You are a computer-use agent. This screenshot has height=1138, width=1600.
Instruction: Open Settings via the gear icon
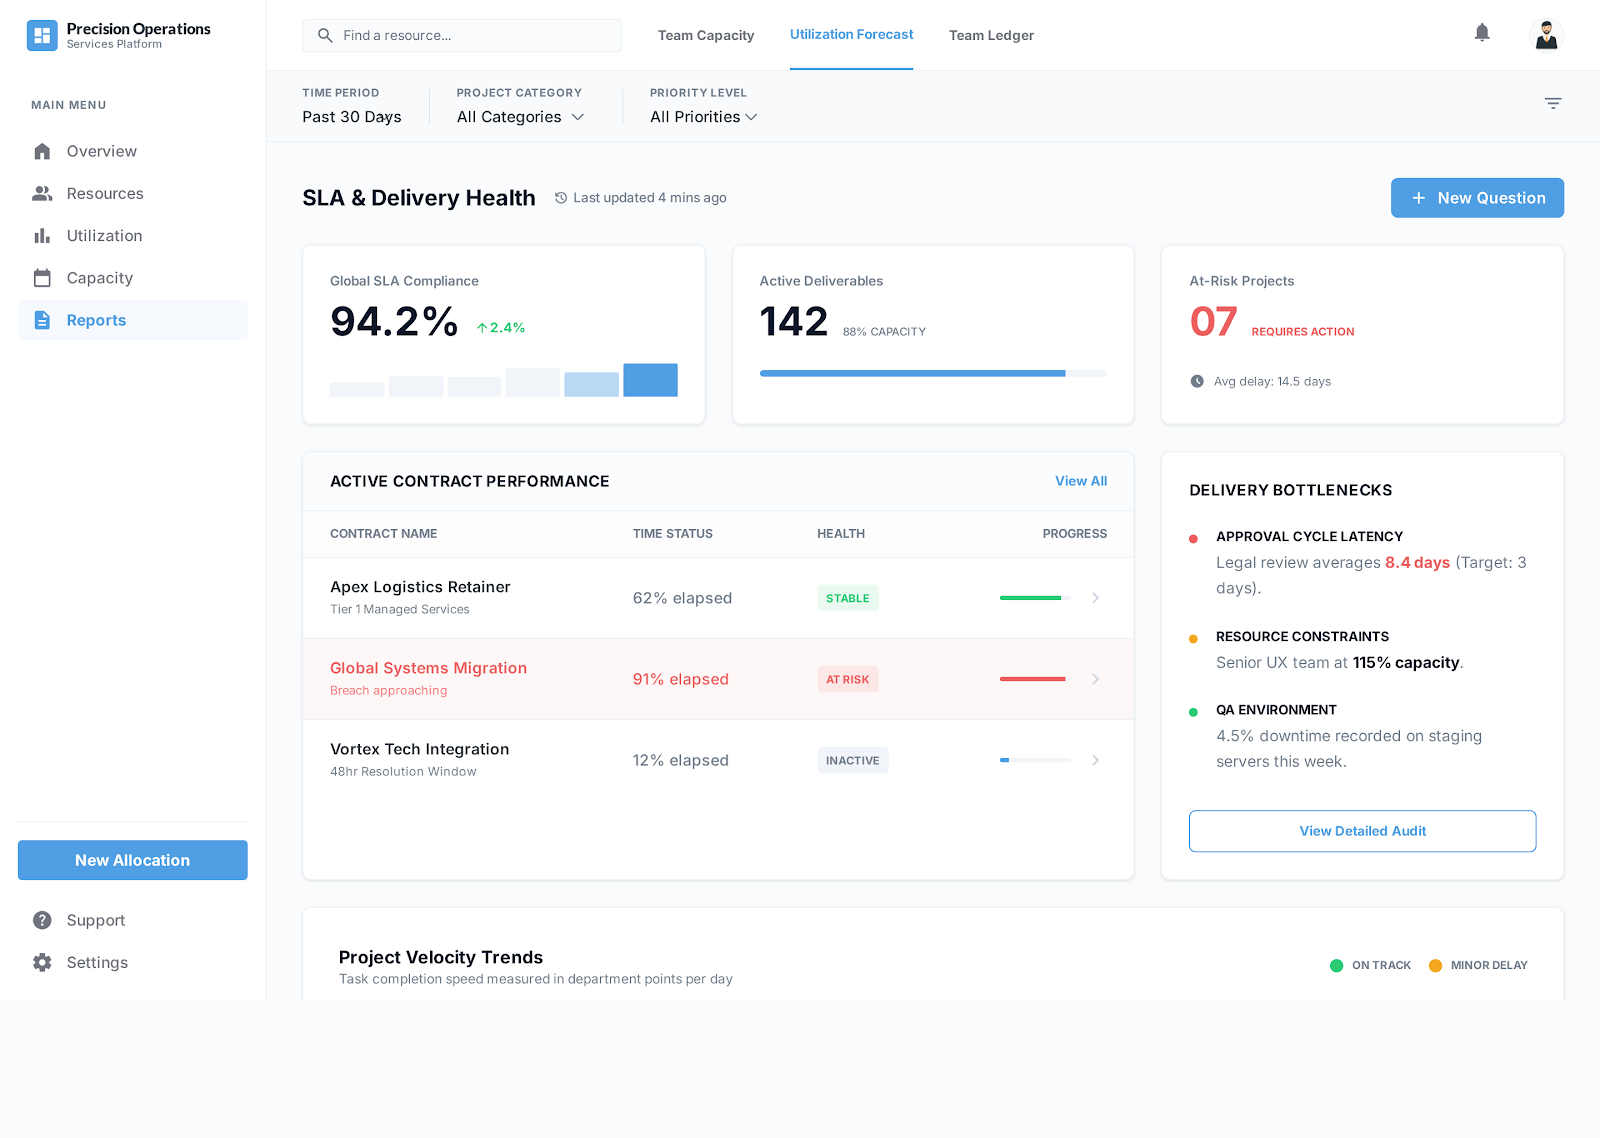click(42, 962)
